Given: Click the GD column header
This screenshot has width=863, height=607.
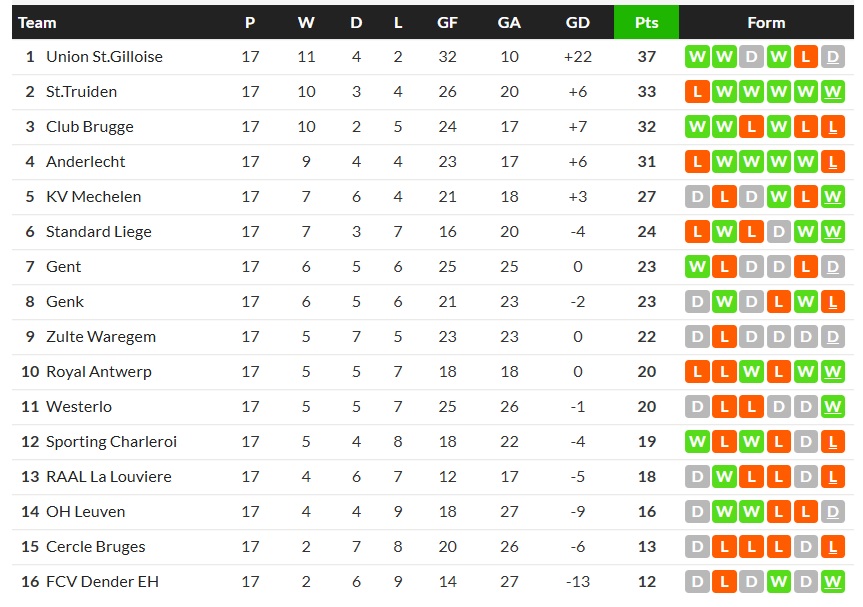Looking at the screenshot, I should 577,22.
